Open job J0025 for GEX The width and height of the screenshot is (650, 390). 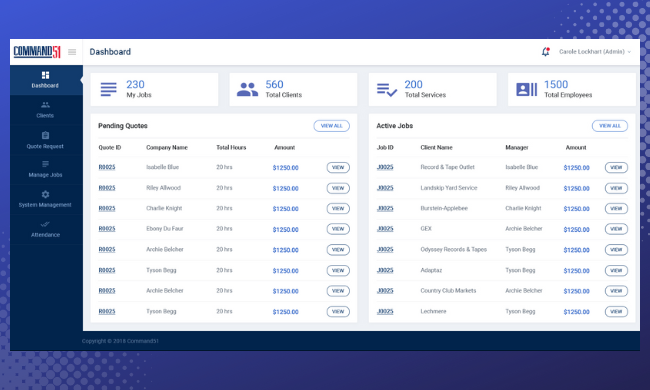tap(385, 229)
